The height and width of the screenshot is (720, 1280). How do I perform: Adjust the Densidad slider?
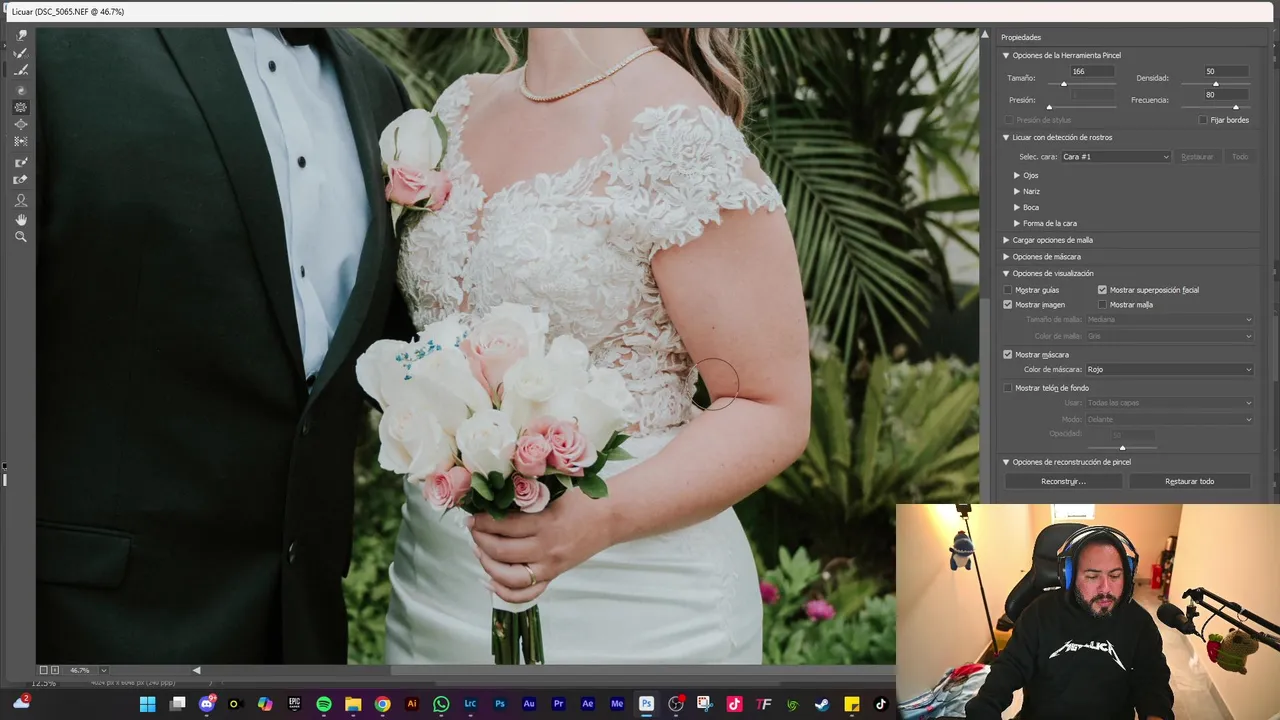coord(1216,84)
